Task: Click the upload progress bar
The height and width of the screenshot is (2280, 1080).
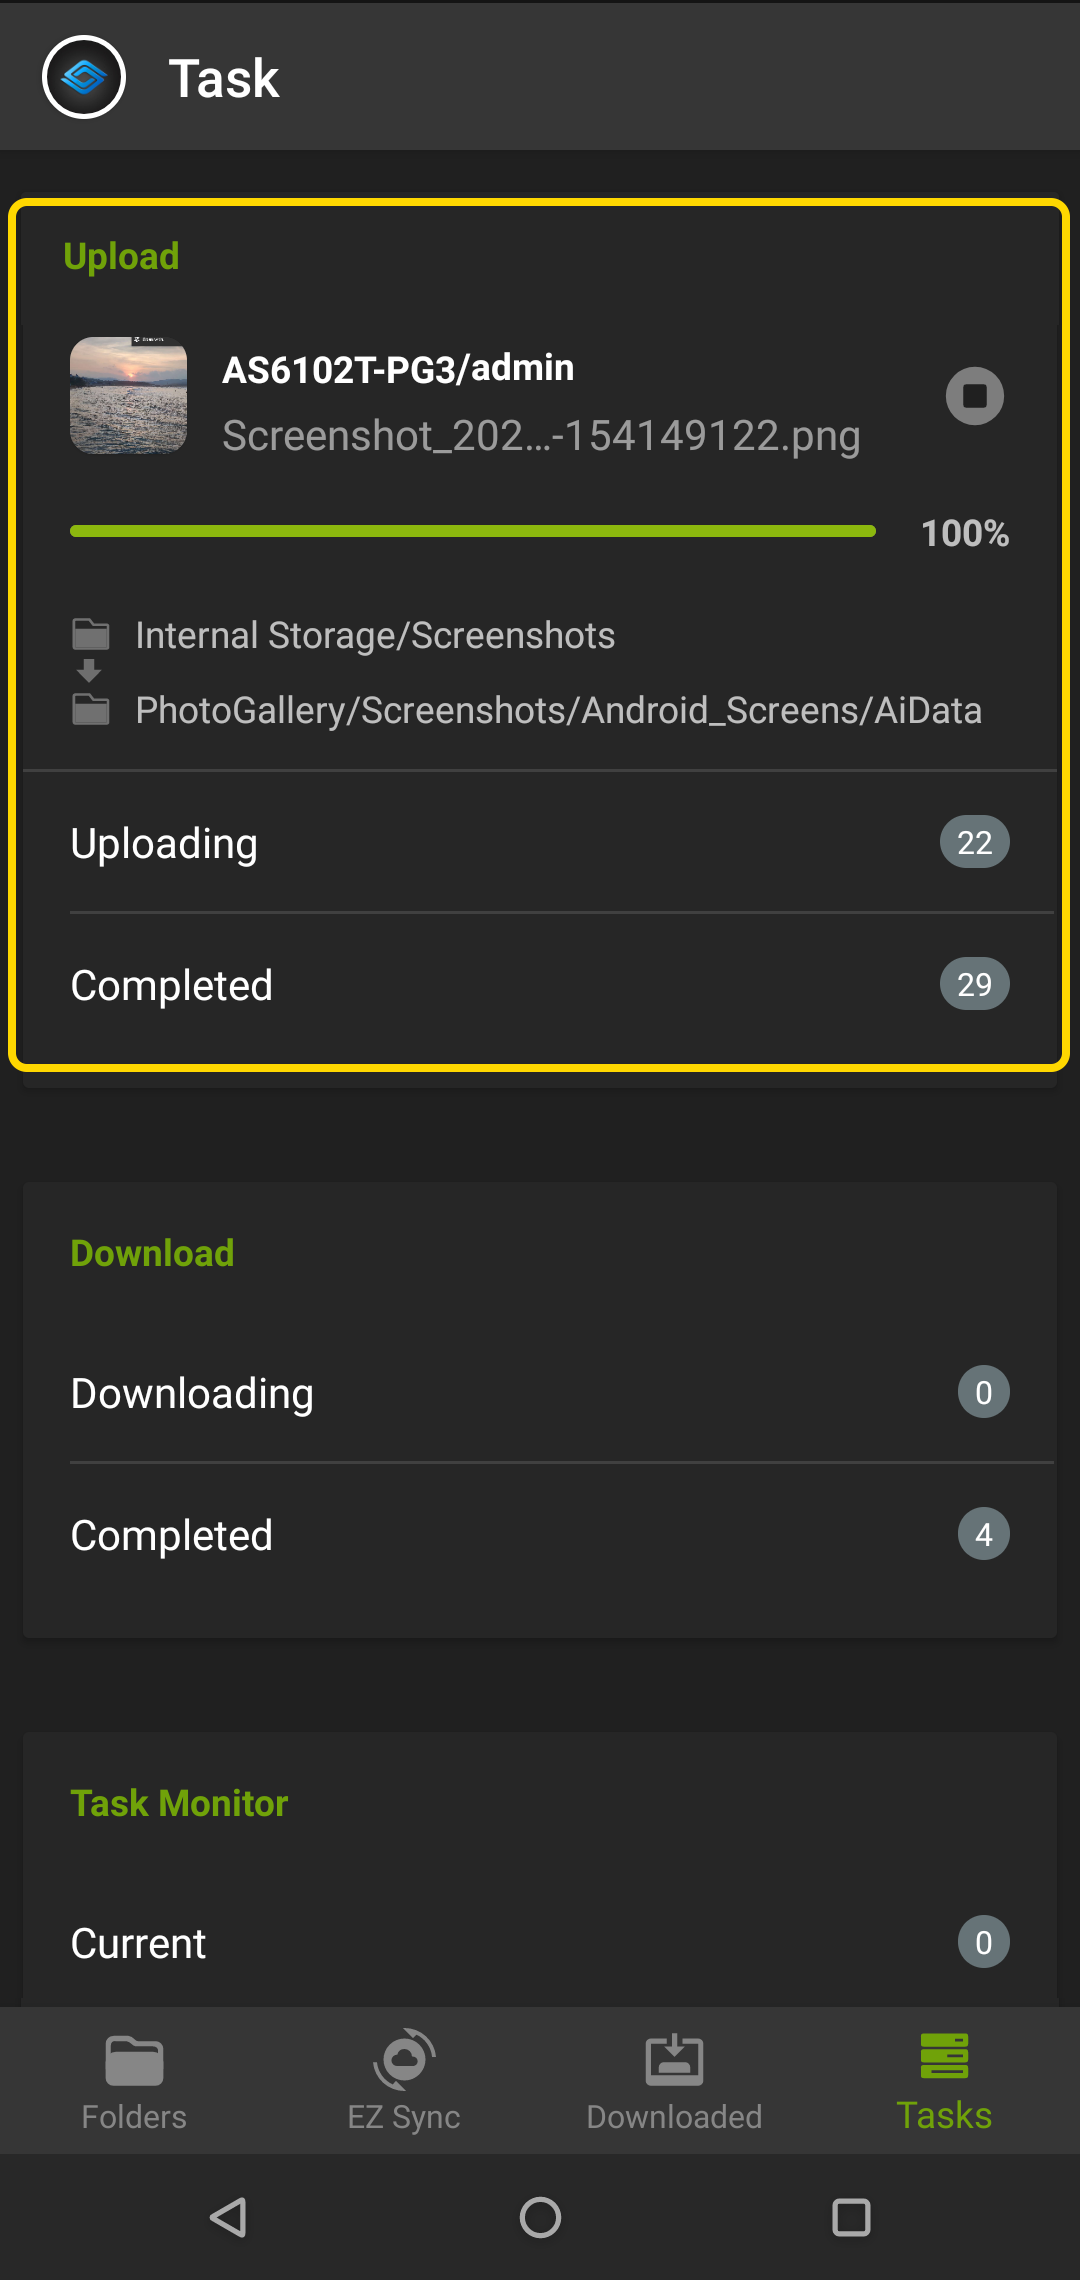Action: coord(473,531)
